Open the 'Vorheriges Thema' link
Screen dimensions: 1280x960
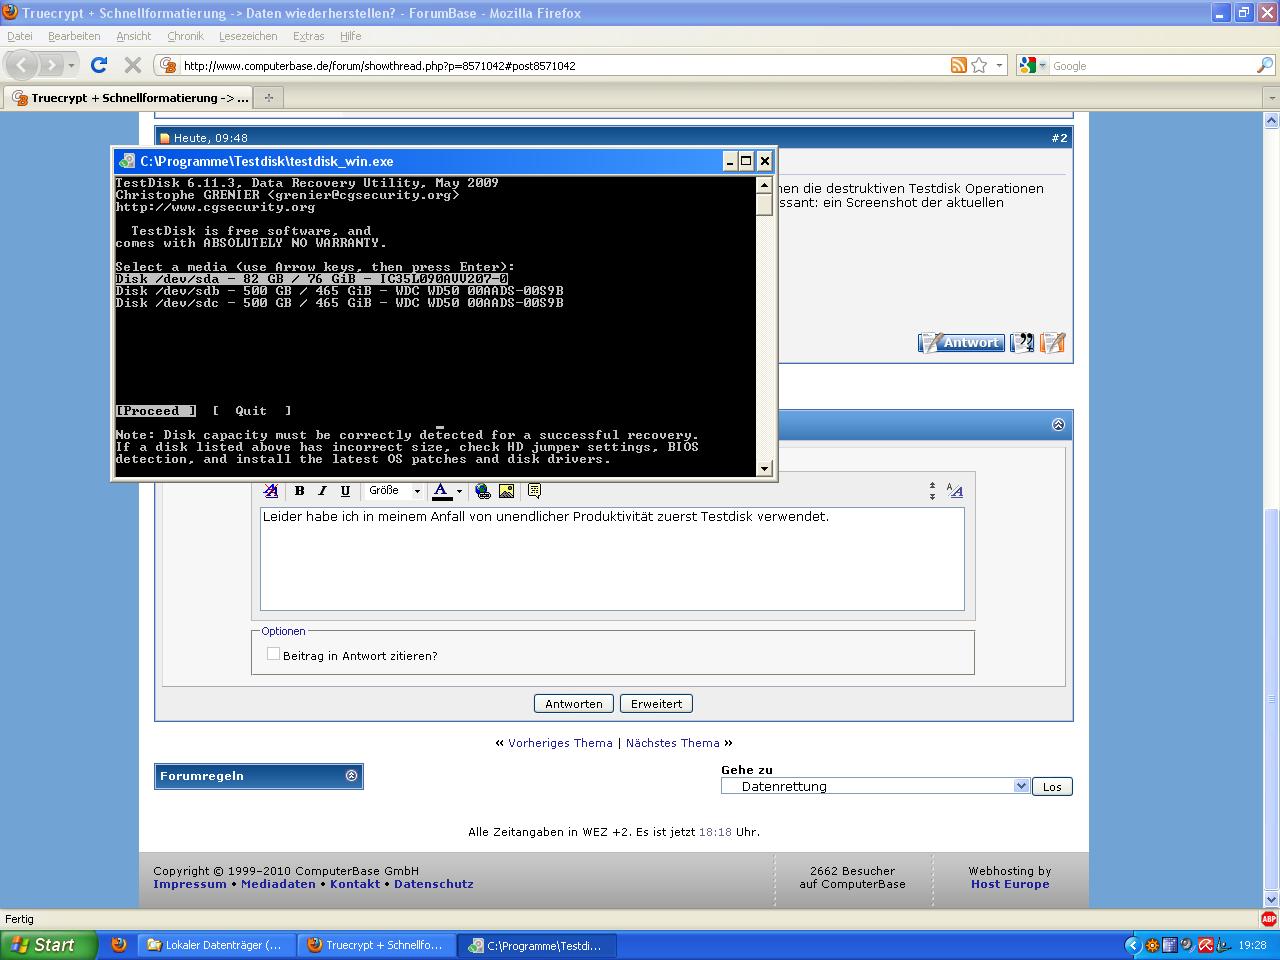(x=560, y=743)
